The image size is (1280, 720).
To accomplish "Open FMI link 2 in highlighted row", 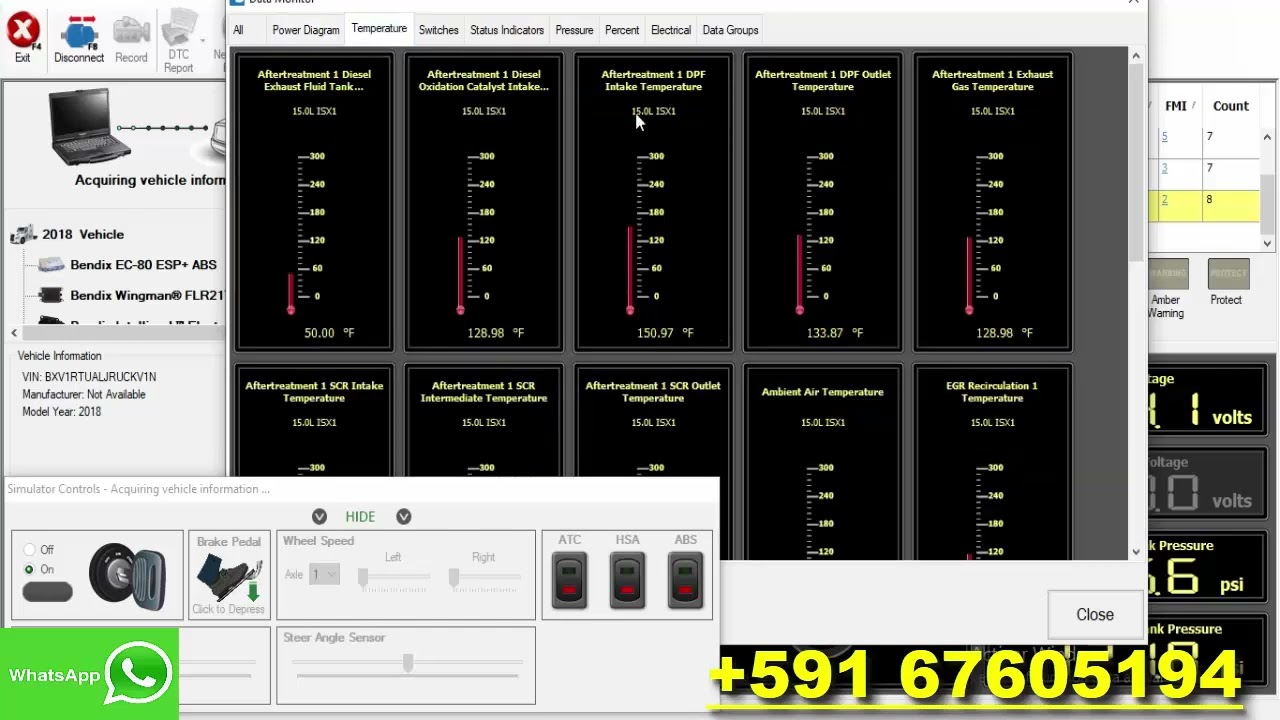I will coord(1164,200).
